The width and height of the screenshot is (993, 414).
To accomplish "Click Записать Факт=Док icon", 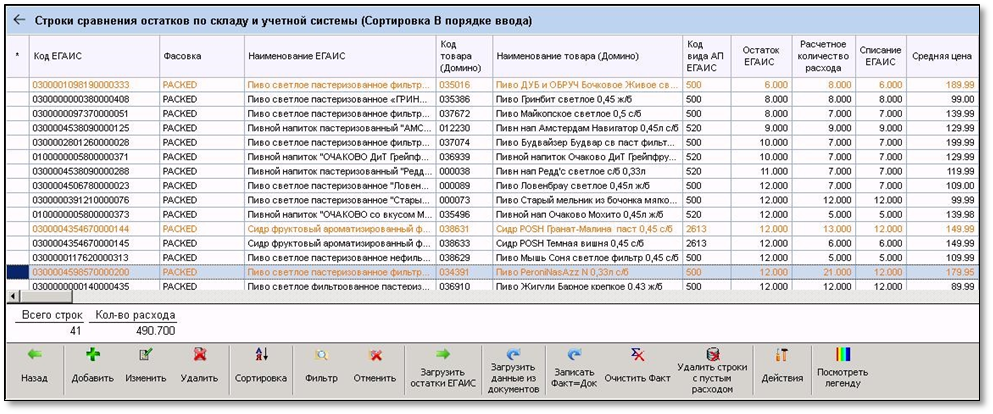I will [574, 353].
